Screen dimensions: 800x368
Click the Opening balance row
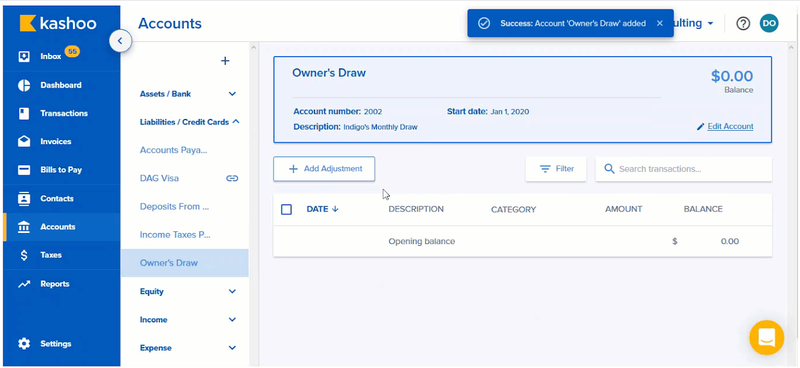[522, 241]
